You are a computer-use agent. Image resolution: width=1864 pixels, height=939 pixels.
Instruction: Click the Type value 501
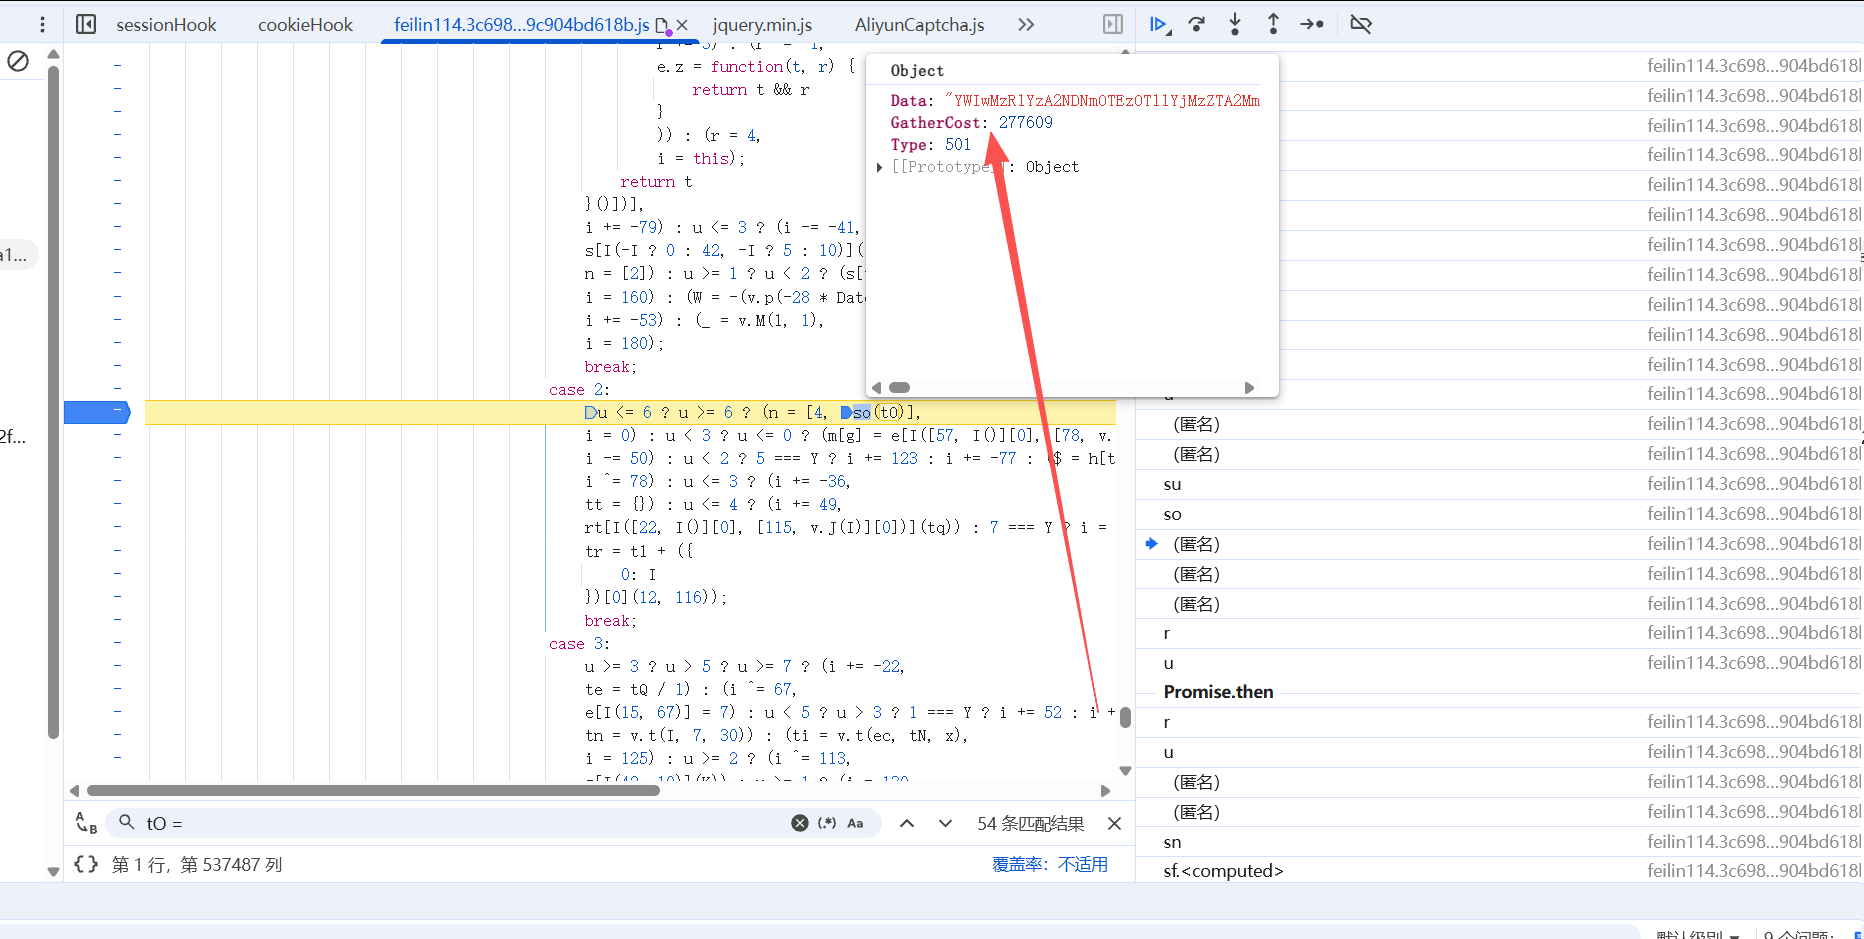click(957, 144)
